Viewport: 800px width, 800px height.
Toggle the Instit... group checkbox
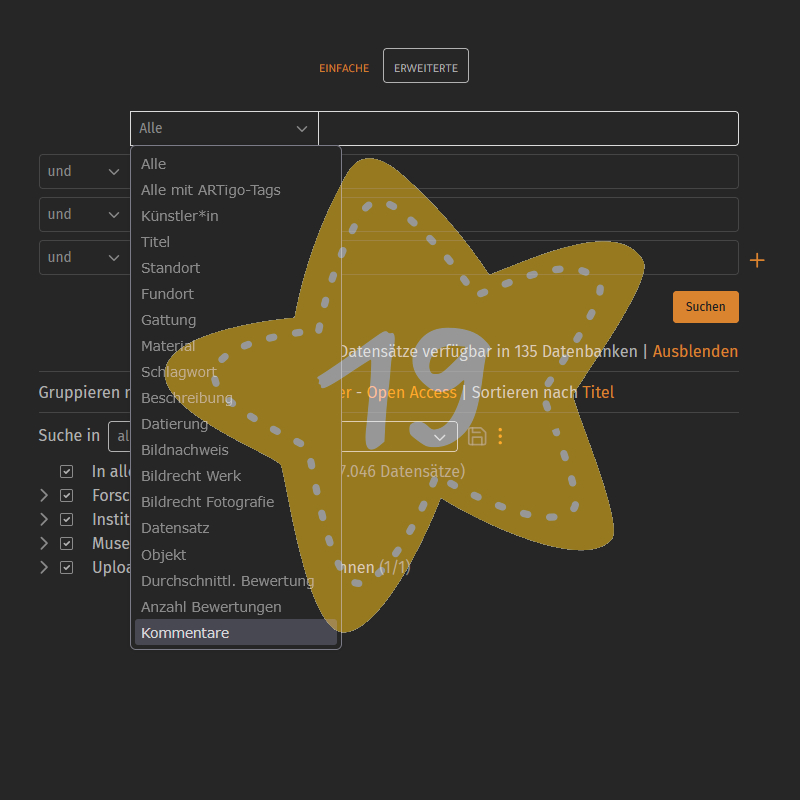pos(67,519)
